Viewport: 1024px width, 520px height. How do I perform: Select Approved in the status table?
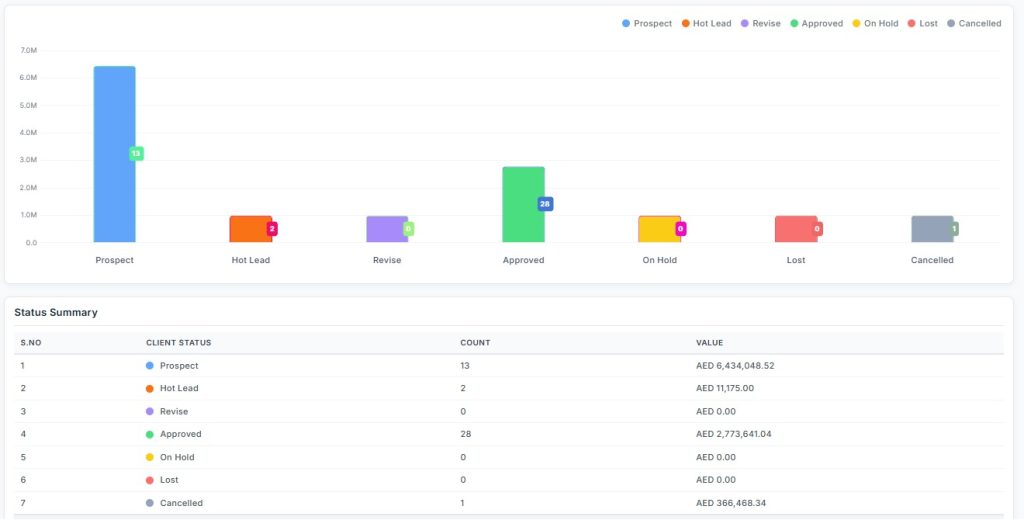coord(181,434)
